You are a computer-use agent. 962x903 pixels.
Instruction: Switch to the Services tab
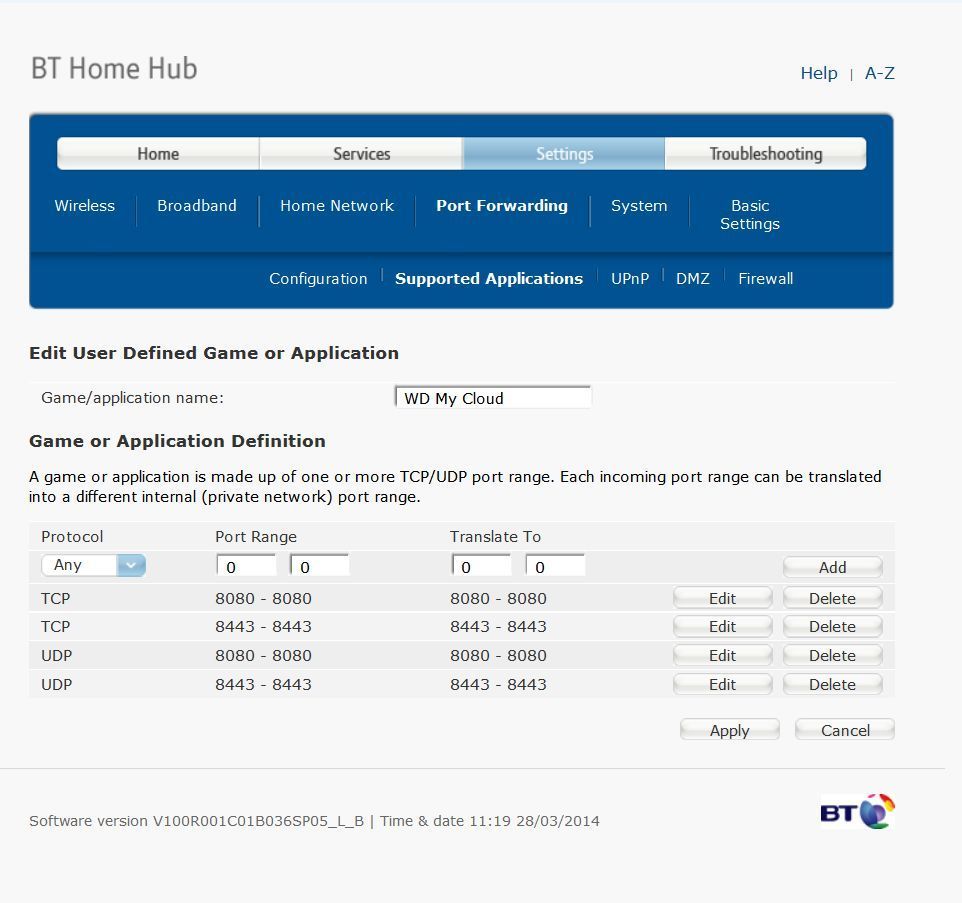[x=361, y=153]
